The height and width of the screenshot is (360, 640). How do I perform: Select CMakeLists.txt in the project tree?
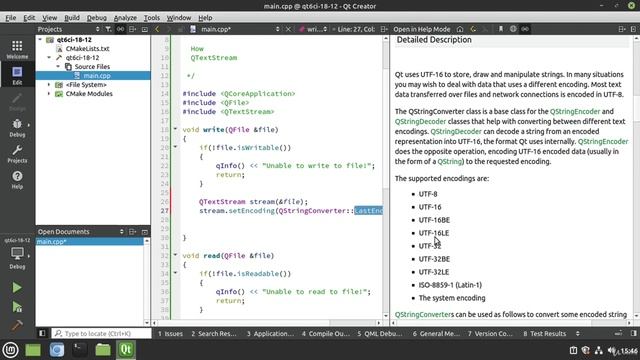point(87,49)
